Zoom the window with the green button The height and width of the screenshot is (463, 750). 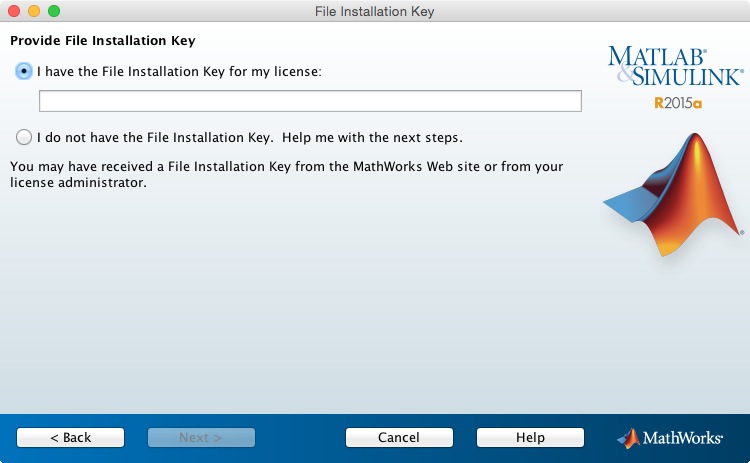coord(54,11)
